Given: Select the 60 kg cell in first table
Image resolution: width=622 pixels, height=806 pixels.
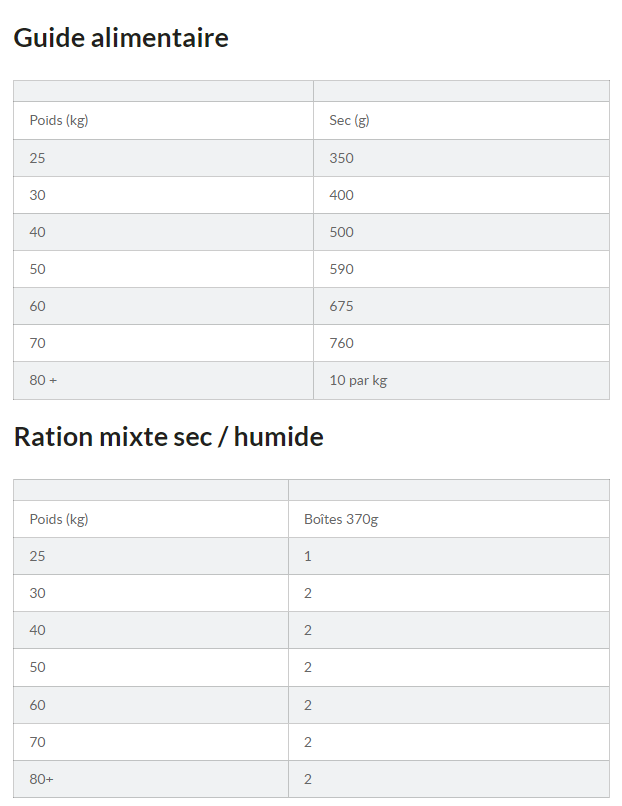Looking at the screenshot, I should [37, 306].
